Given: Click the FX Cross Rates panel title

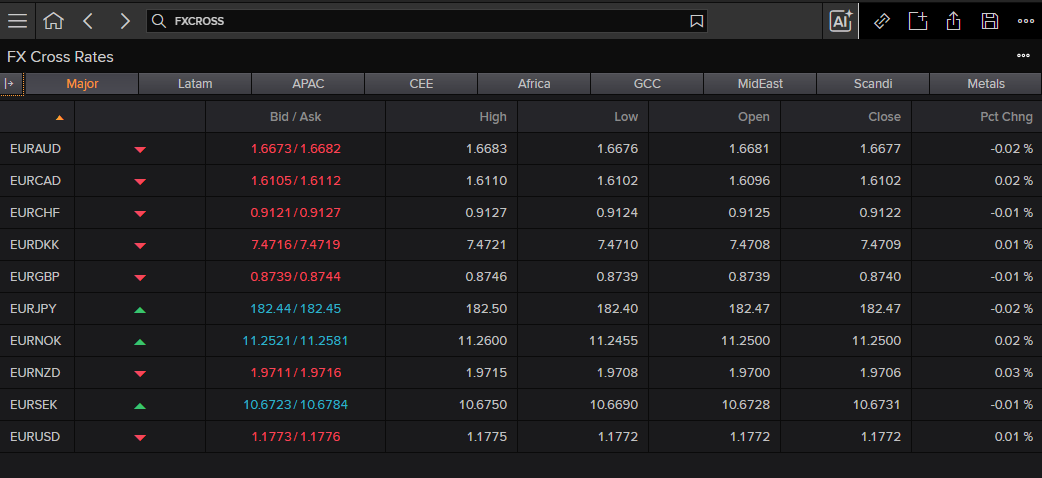Looking at the screenshot, I should click(x=60, y=57).
